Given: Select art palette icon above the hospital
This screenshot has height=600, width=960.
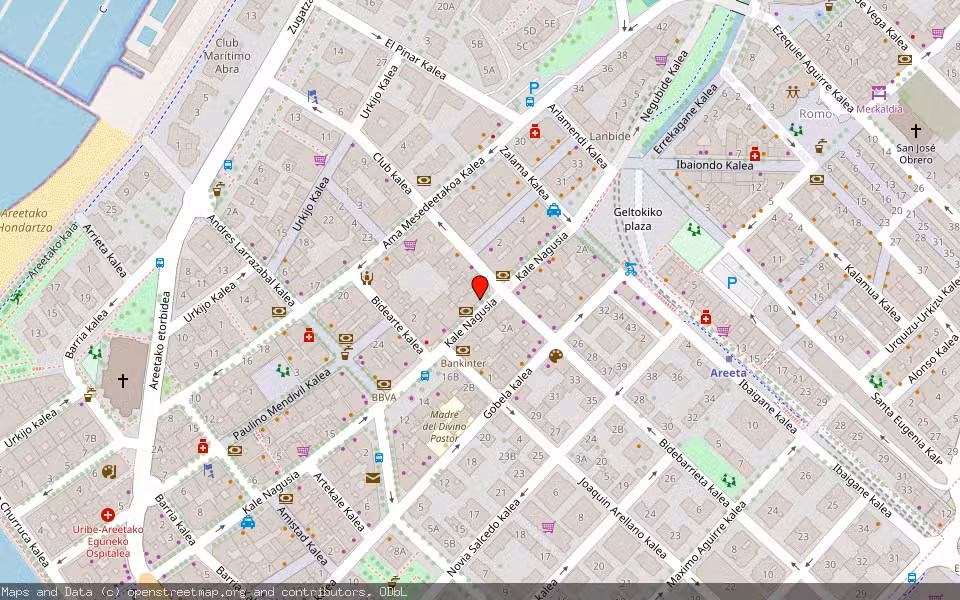Looking at the screenshot, I should click(x=108, y=471).
